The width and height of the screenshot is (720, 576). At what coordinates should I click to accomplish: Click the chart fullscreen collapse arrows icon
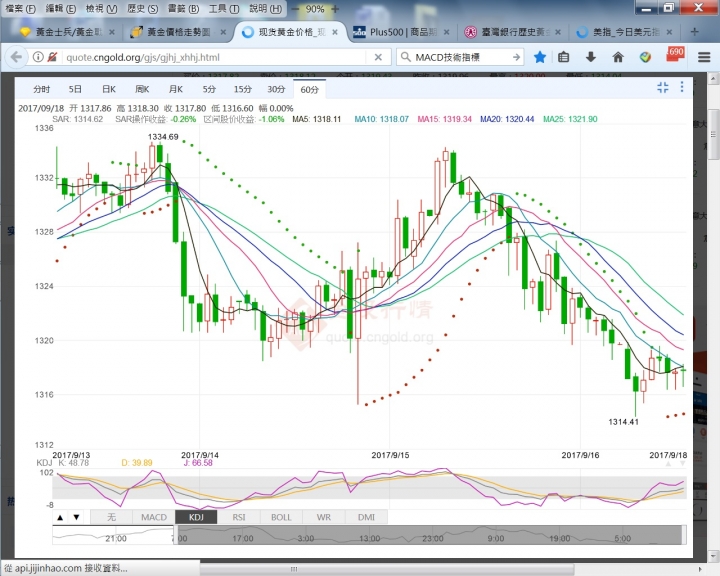[x=662, y=88]
